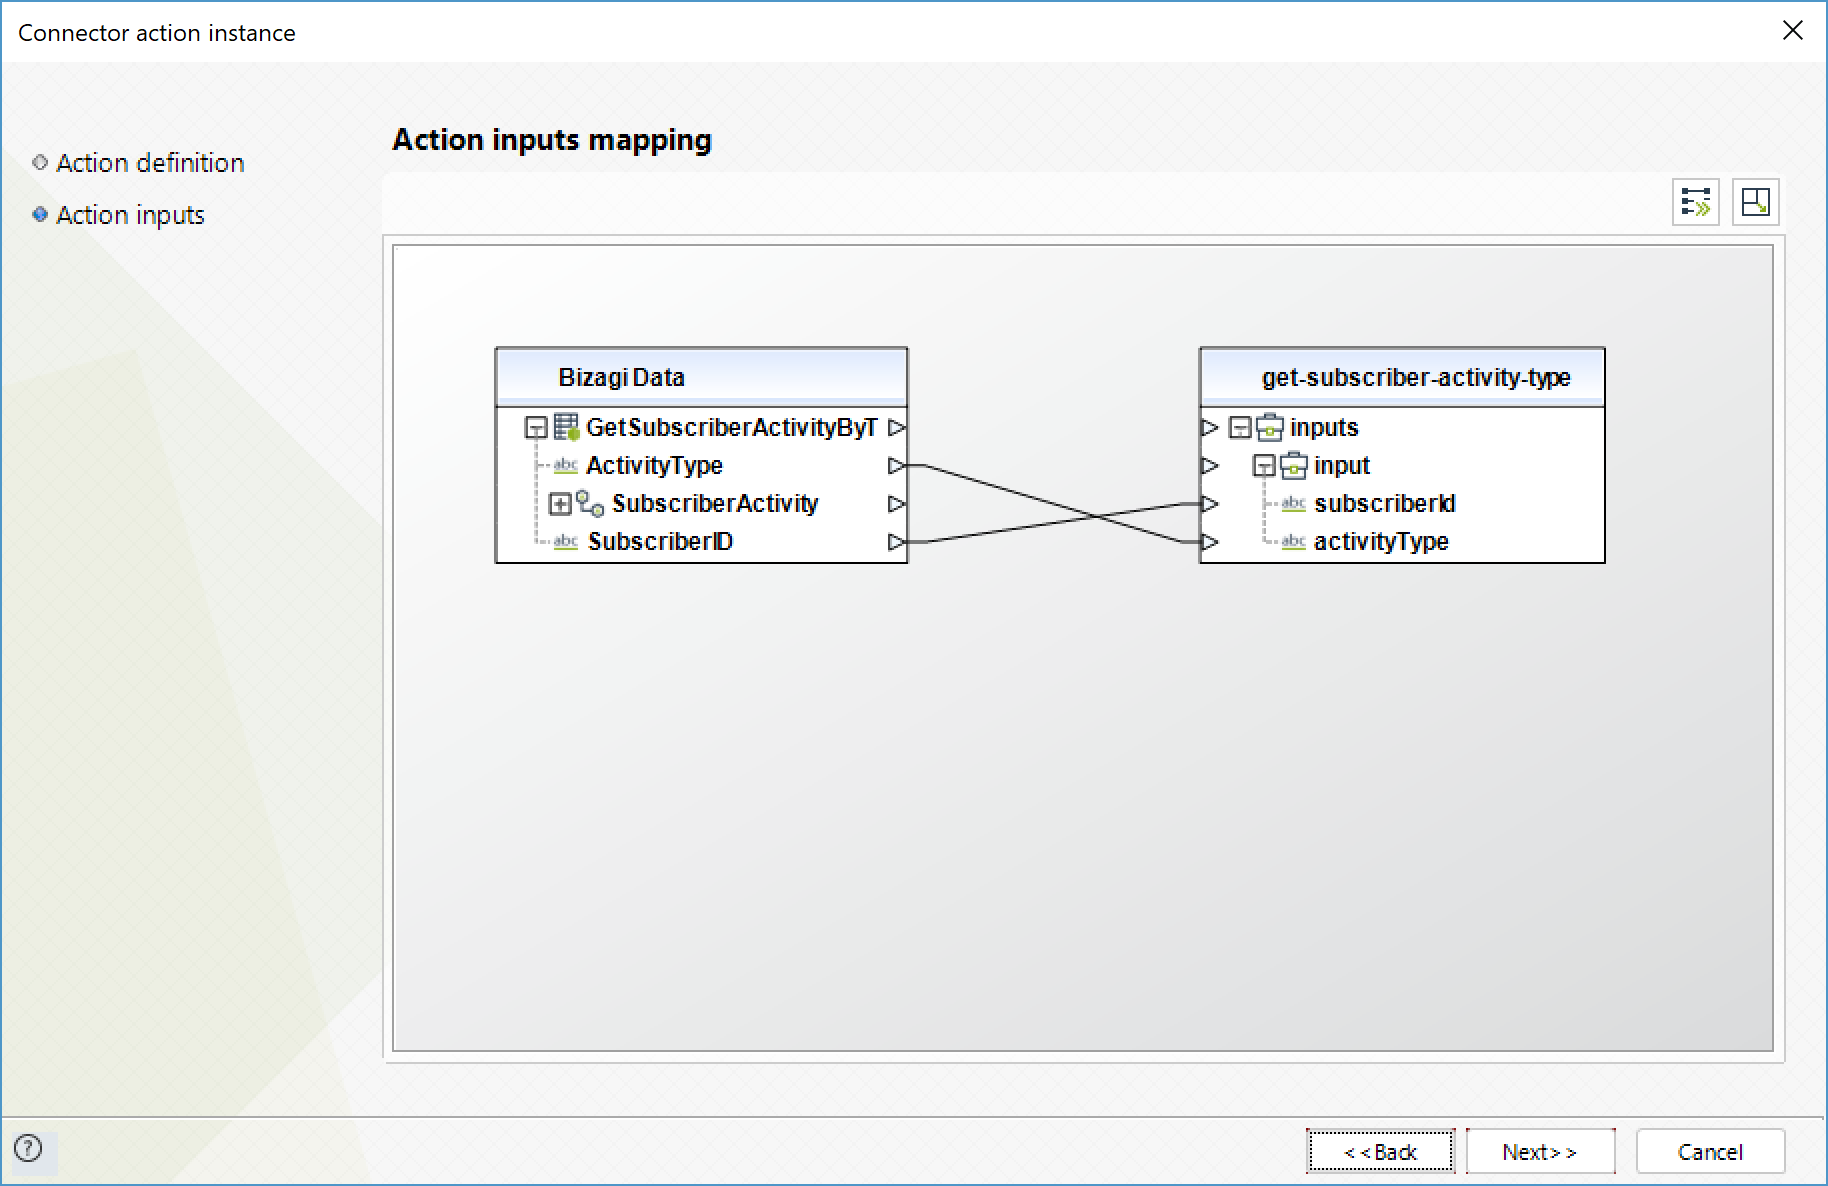Click the abc icon beside ActivityType
The height and width of the screenshot is (1186, 1828).
tap(566, 466)
